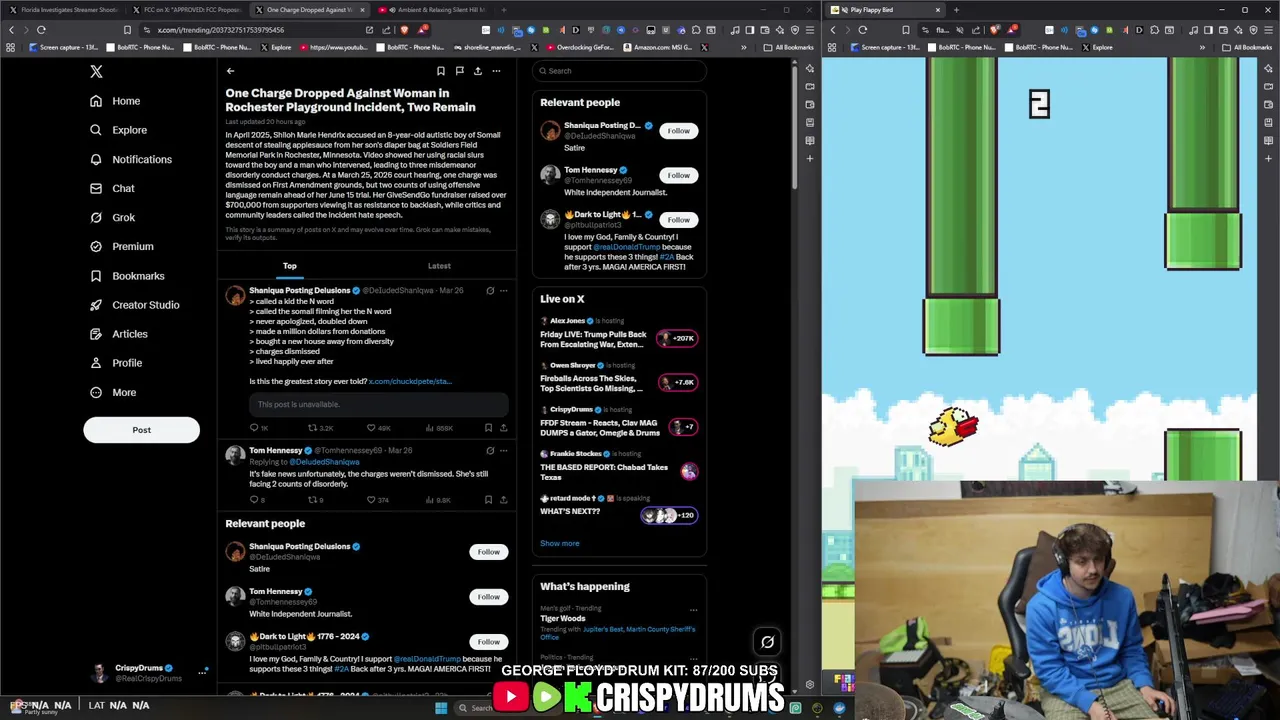The image size is (1280, 720).
Task: Open Notifications in the X sidebar
Action: click(130, 159)
